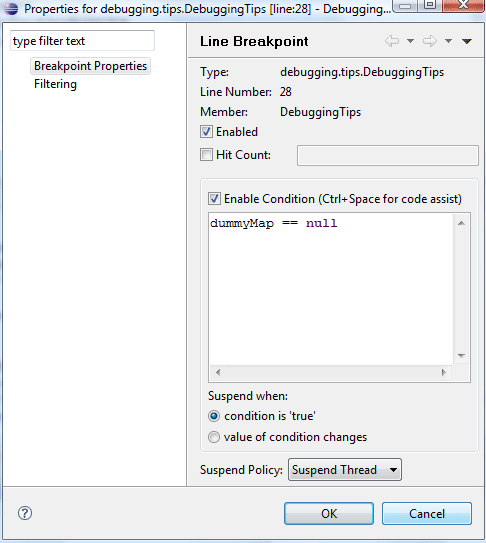486x543 pixels.
Task: Select 'value of condition changes' radio button
Action: click(x=214, y=437)
